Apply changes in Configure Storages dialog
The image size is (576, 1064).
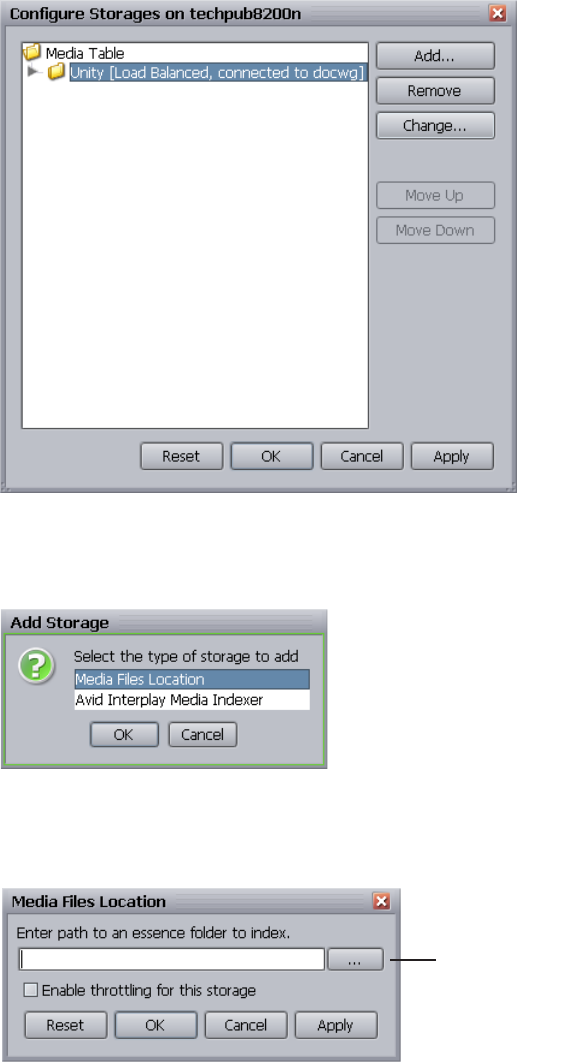(452, 456)
